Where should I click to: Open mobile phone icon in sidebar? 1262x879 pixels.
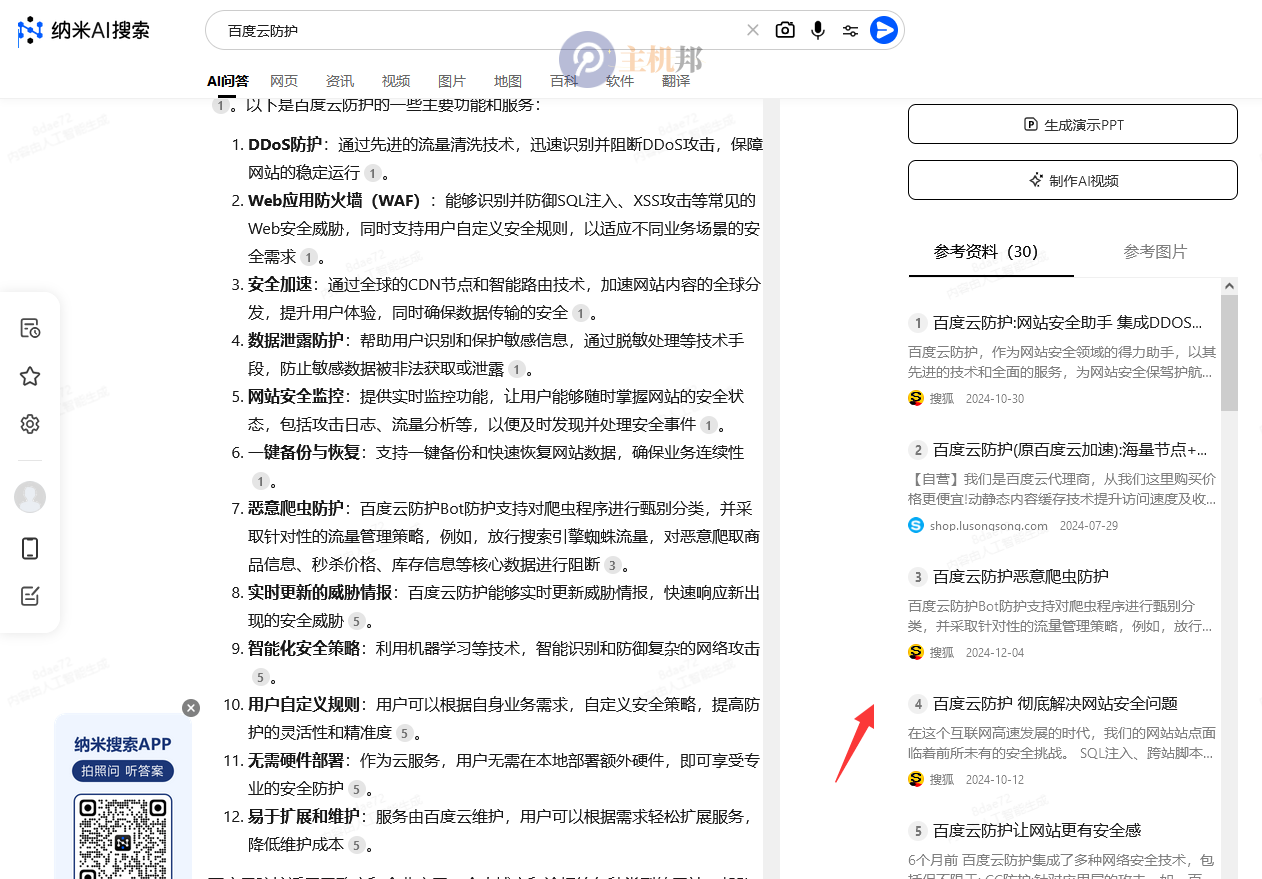(x=30, y=548)
